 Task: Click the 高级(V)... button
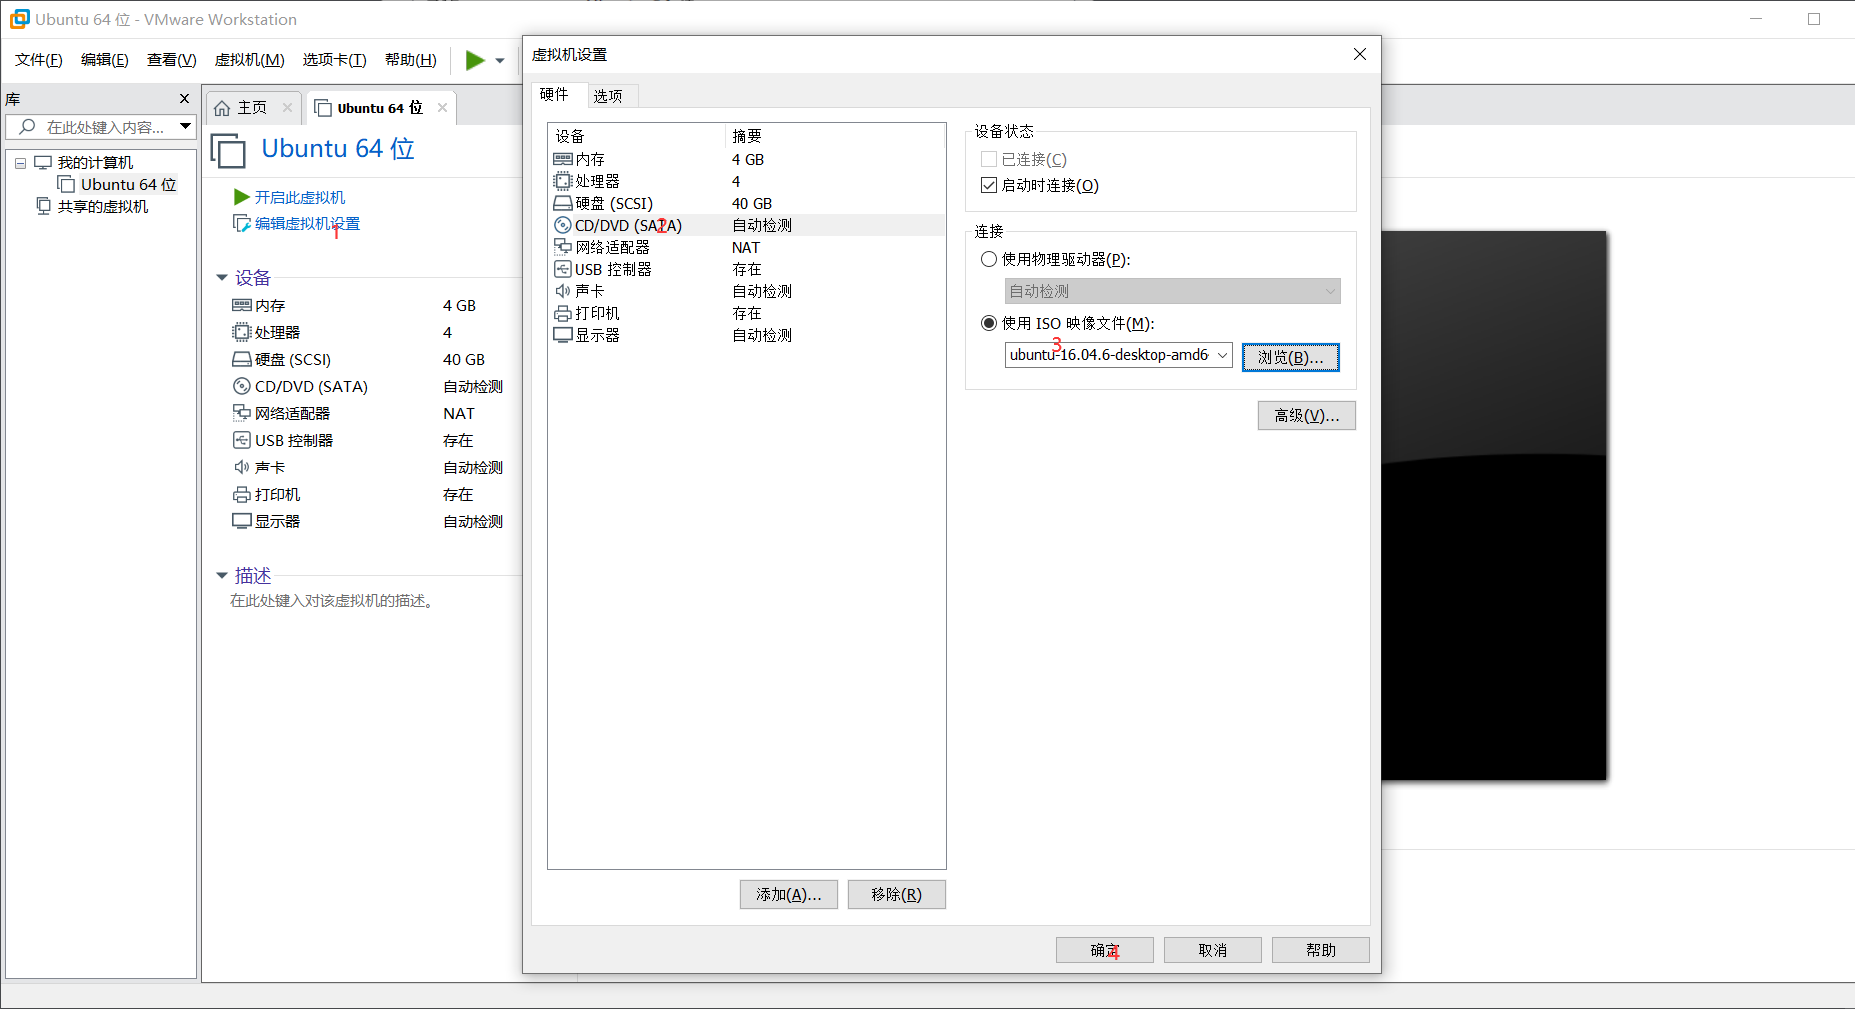pos(1307,416)
